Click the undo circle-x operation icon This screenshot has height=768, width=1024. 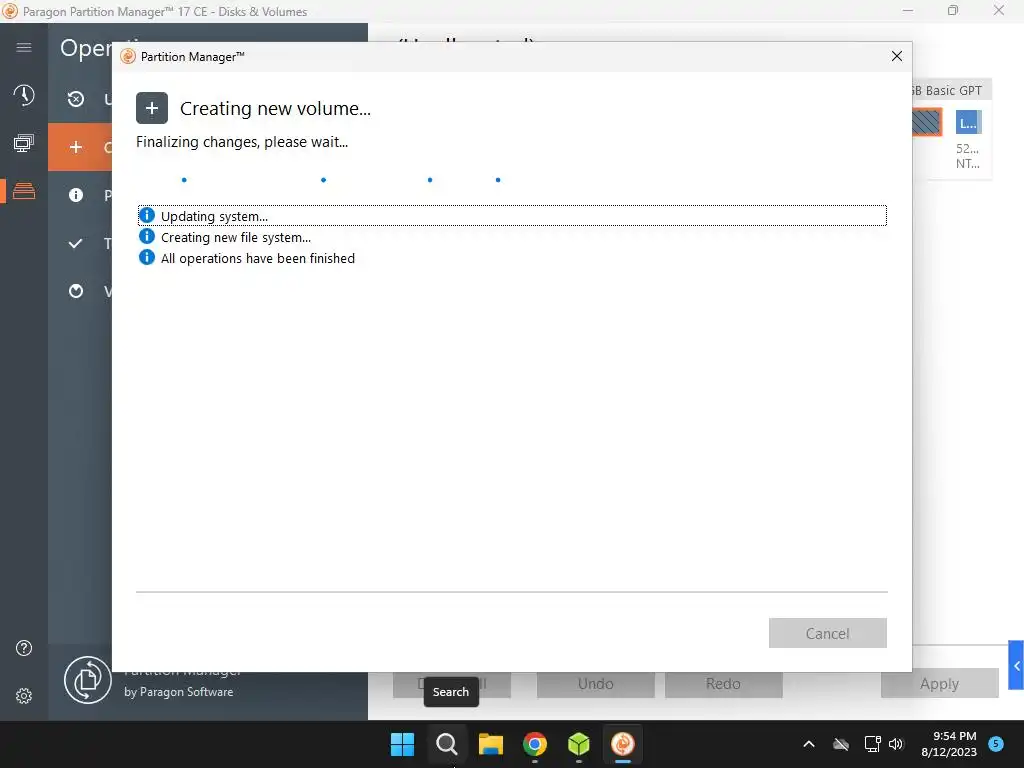(x=76, y=99)
